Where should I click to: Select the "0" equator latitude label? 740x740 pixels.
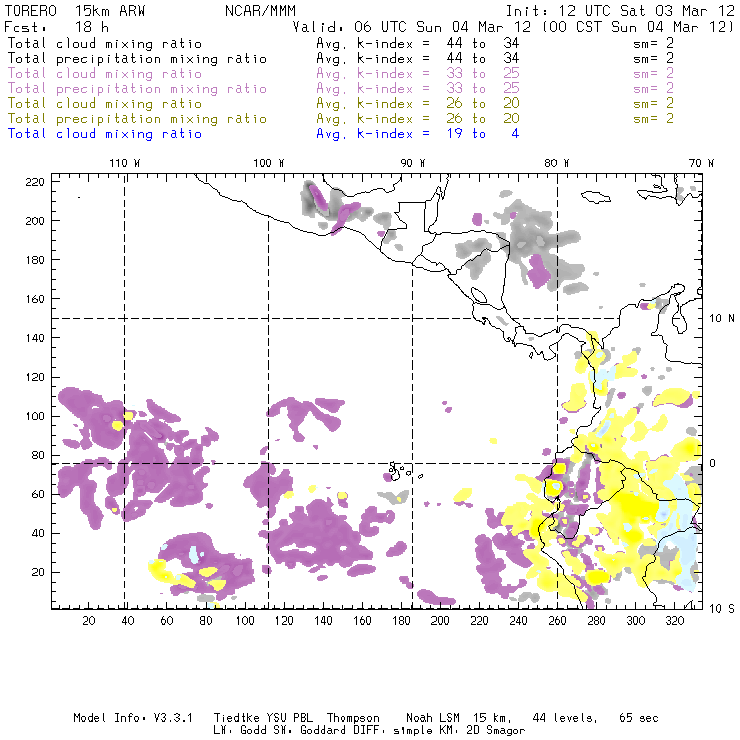tap(713, 463)
